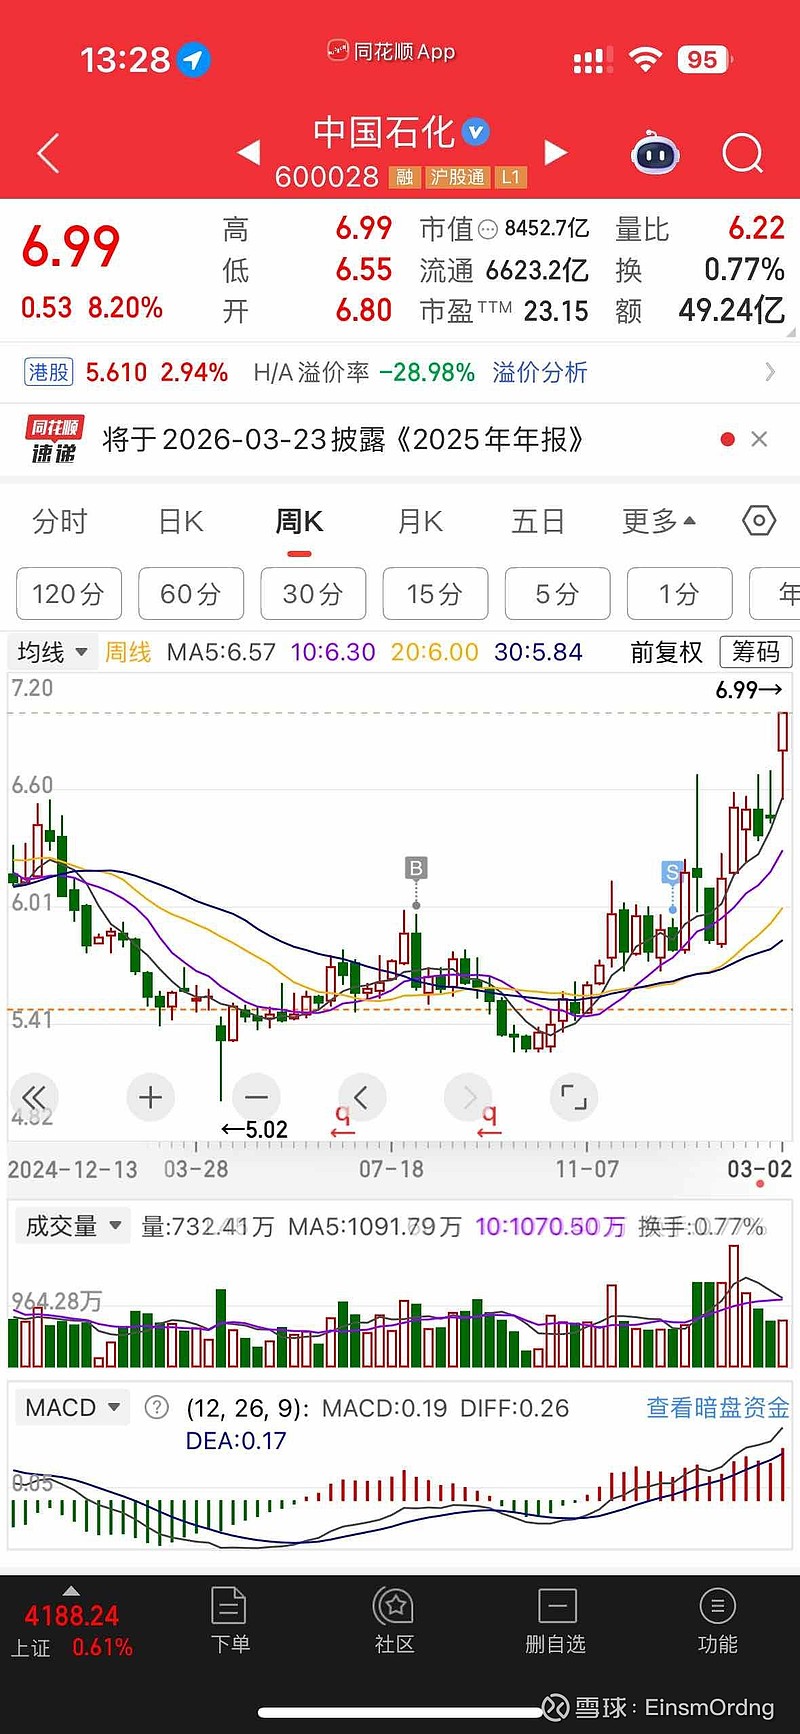Expand chart to fullscreen
800x1734 pixels.
point(574,1097)
